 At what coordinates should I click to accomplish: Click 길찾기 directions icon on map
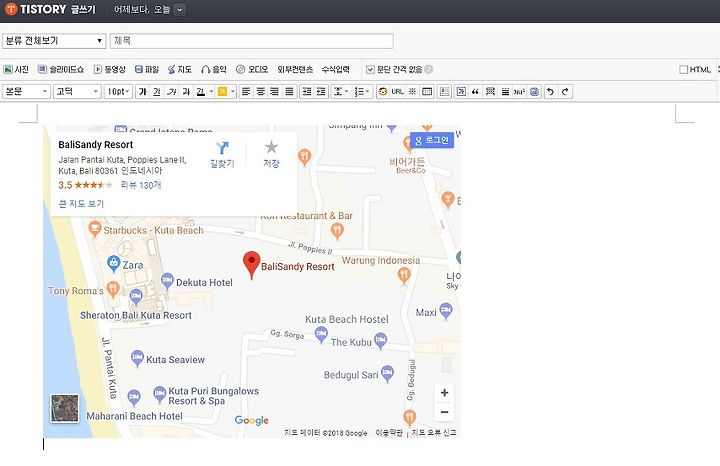click(222, 154)
